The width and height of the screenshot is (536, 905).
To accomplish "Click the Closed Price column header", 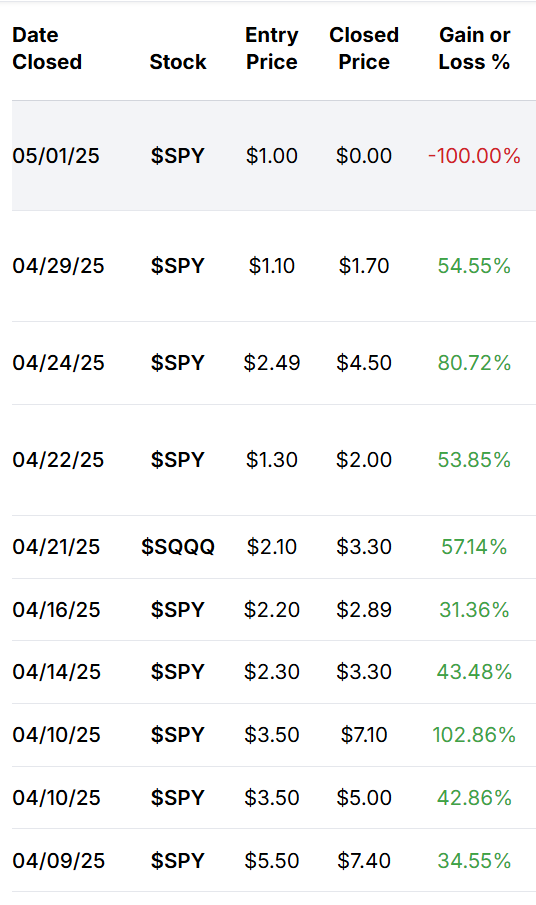I will [x=364, y=48].
